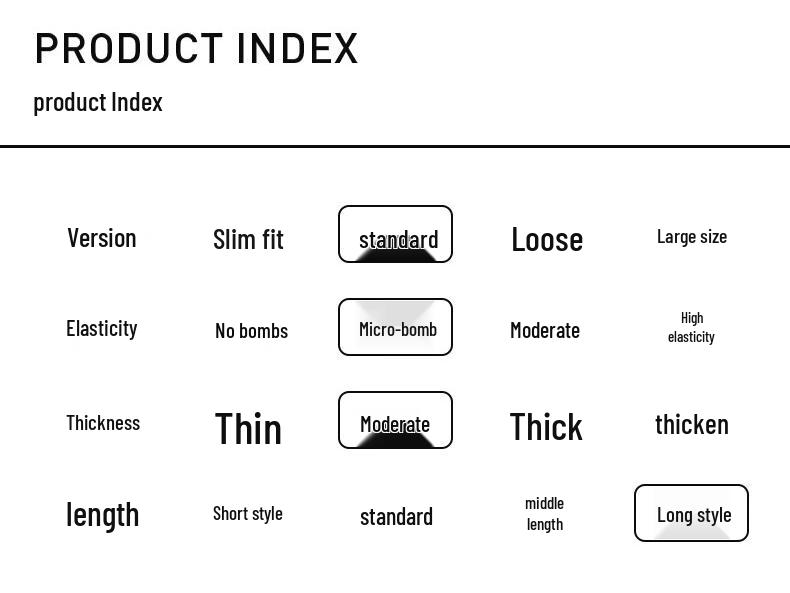
Task: Click the Elasticity row label
Action: [102, 329]
